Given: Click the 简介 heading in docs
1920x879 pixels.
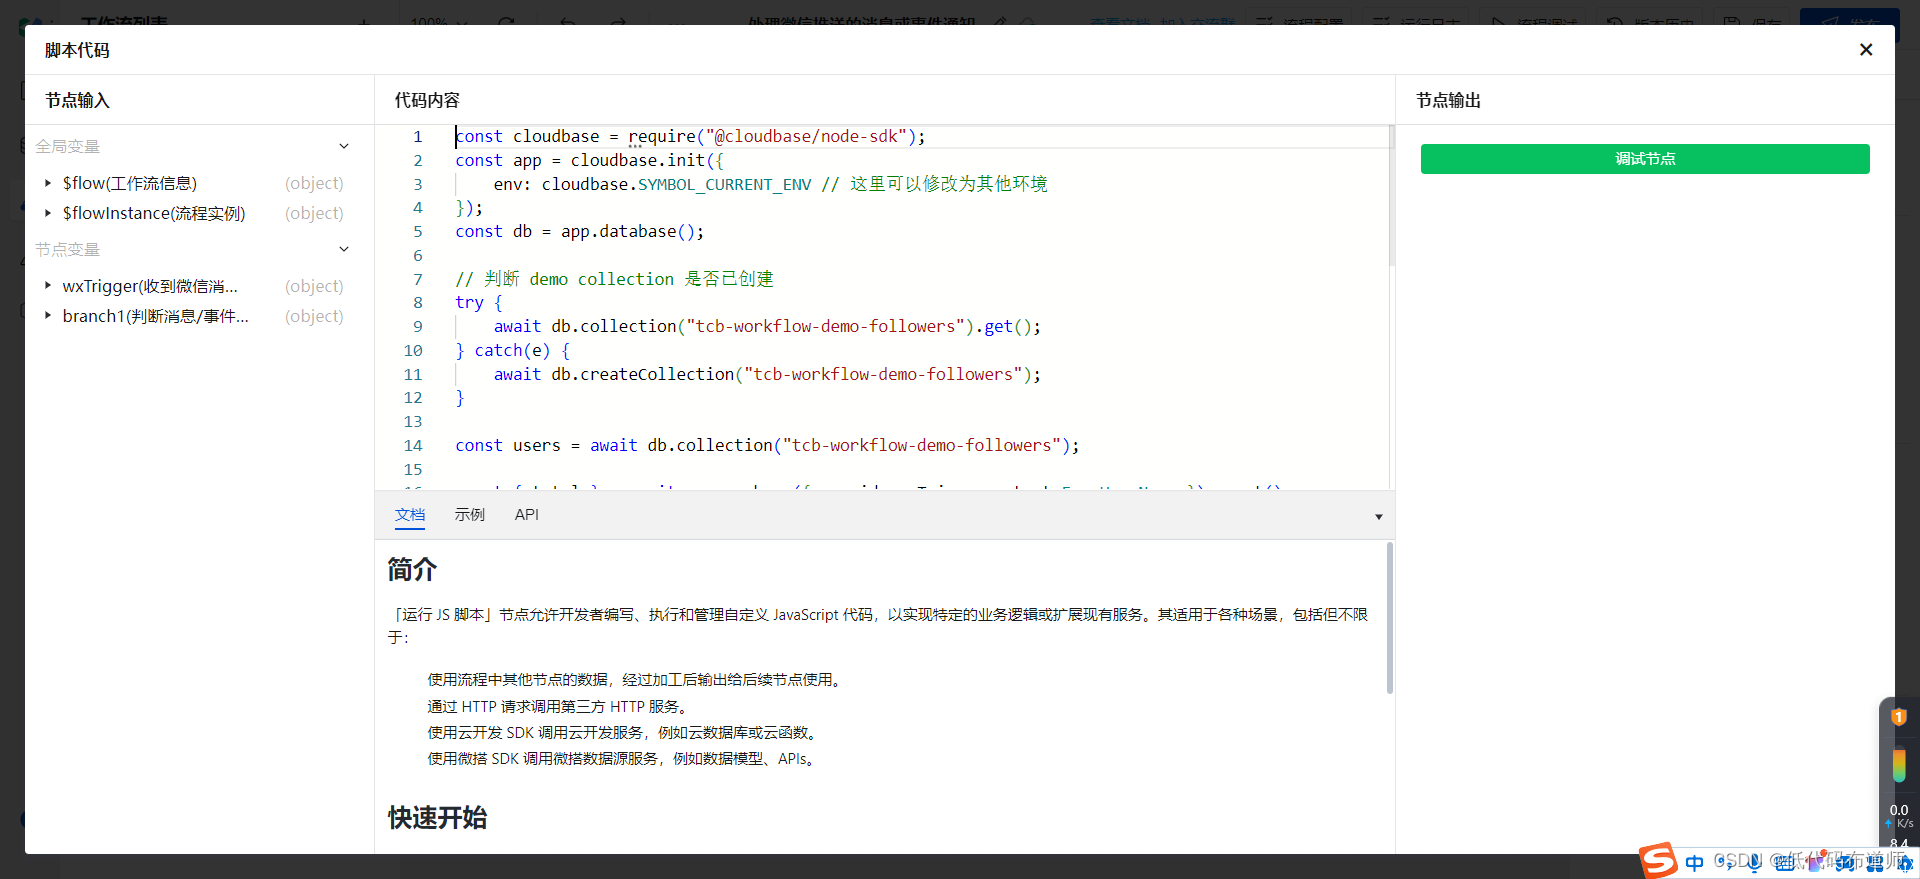Looking at the screenshot, I should pos(412,569).
